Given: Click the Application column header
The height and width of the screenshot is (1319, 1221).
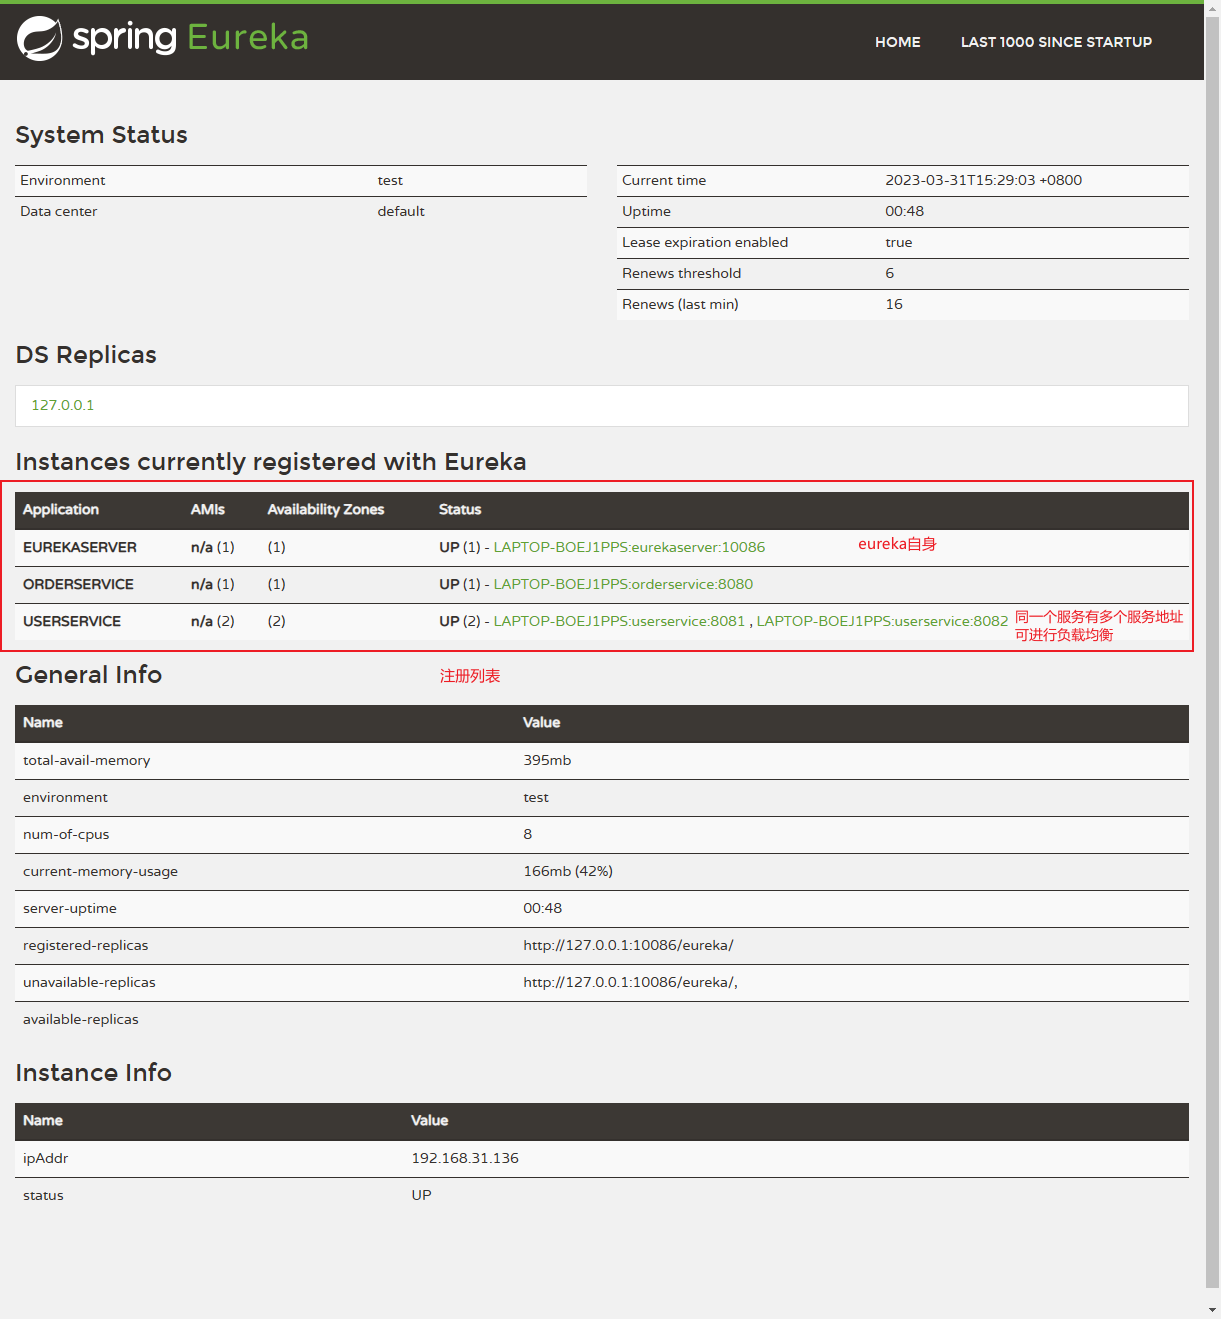Looking at the screenshot, I should click(x=61, y=509).
